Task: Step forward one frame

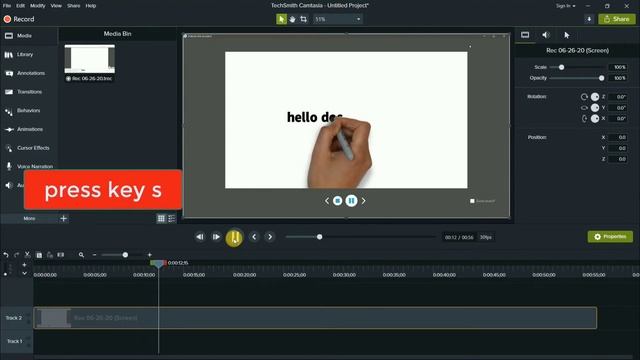Action: coord(216,237)
